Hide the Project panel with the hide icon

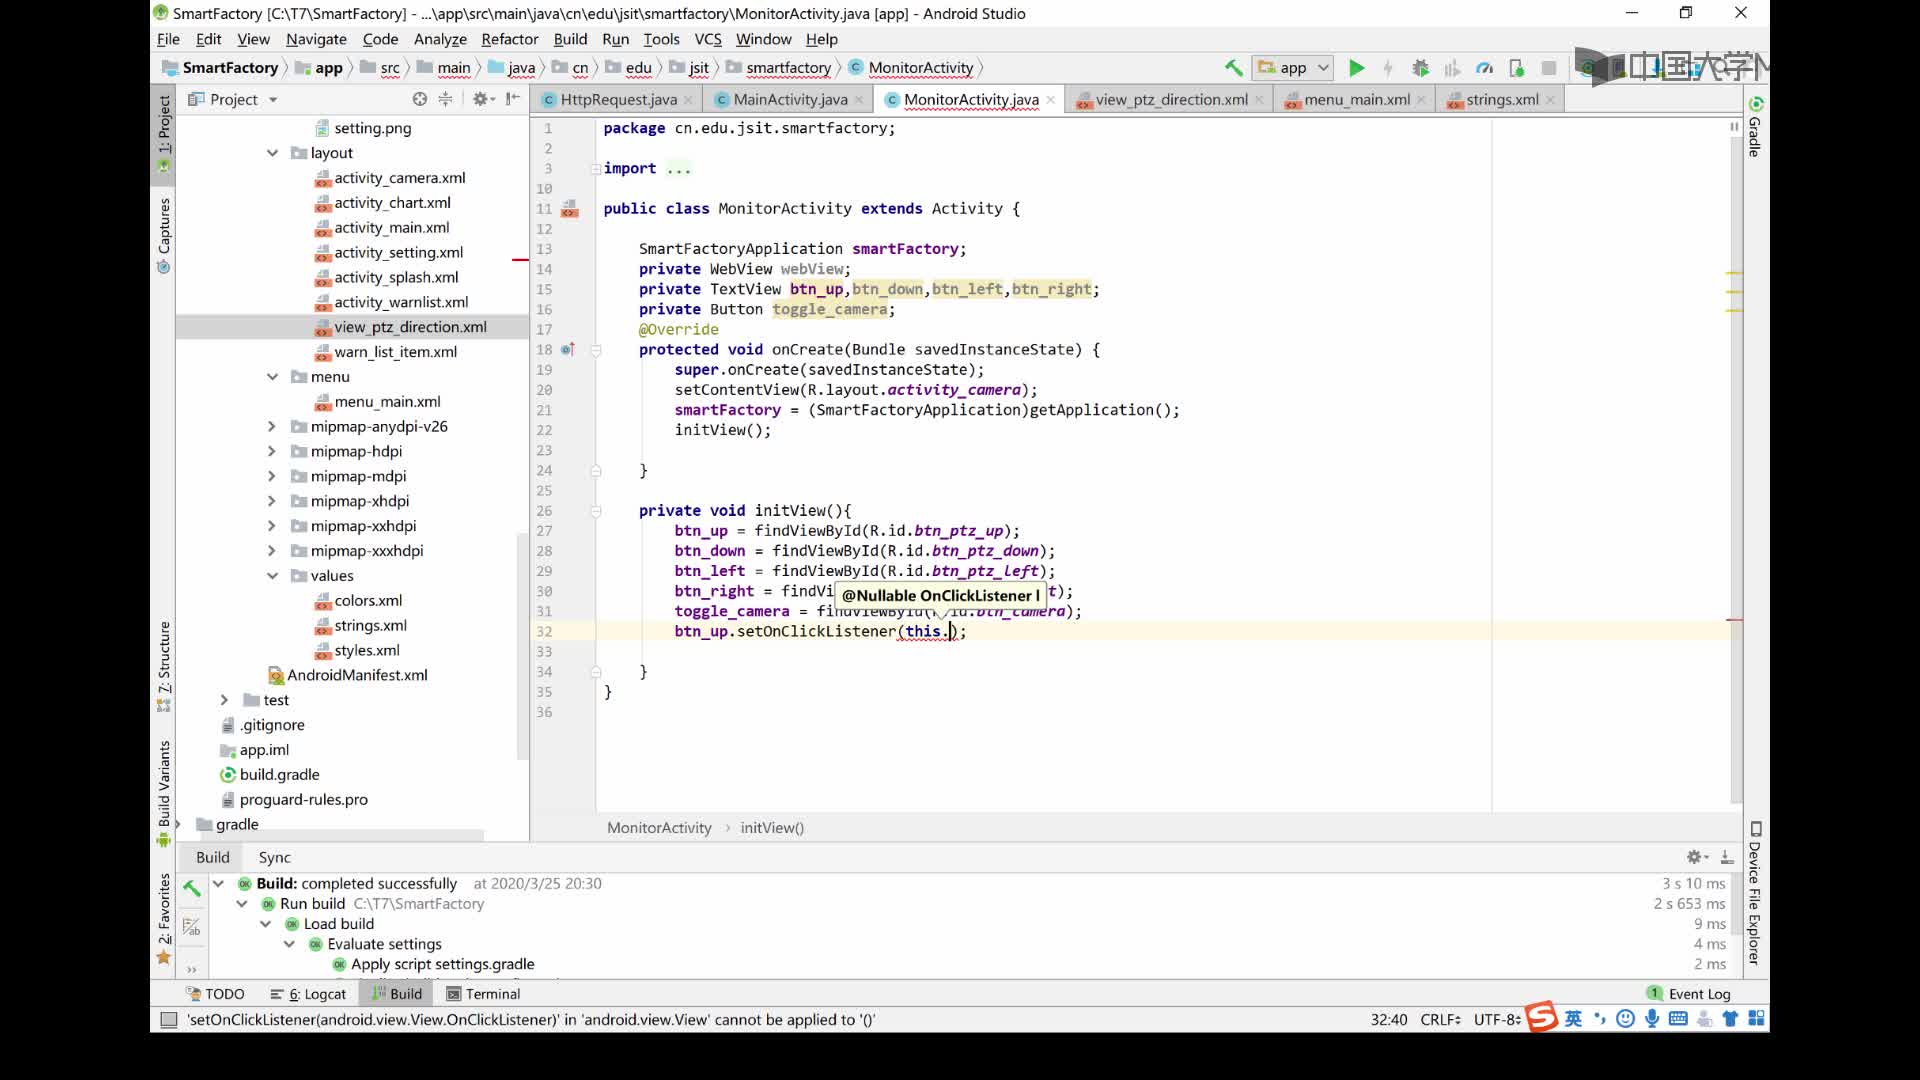click(x=513, y=99)
